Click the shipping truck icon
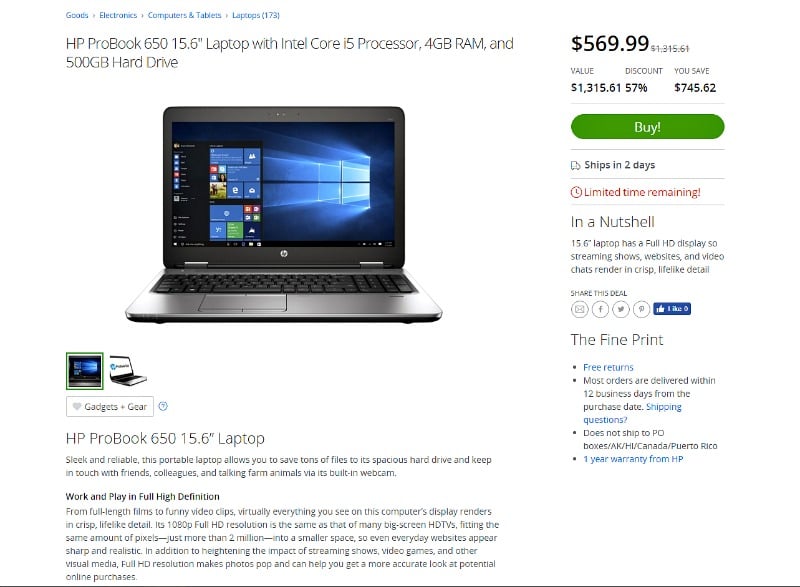This screenshot has height=587, width=800. tap(576, 165)
